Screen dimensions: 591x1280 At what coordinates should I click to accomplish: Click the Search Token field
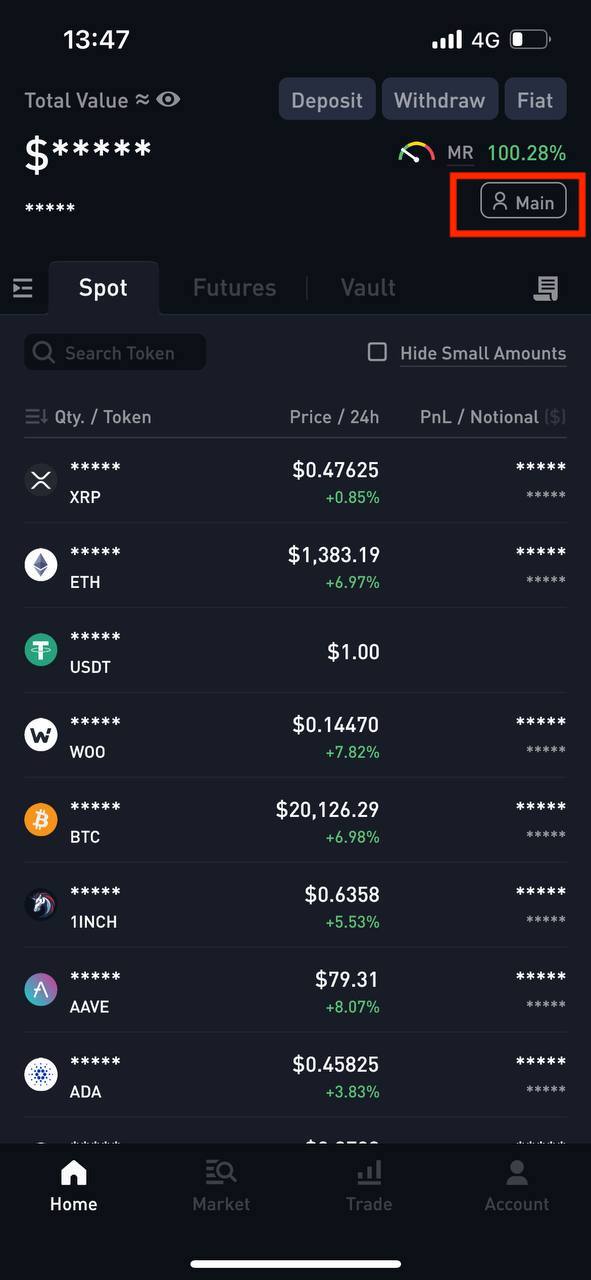click(115, 353)
